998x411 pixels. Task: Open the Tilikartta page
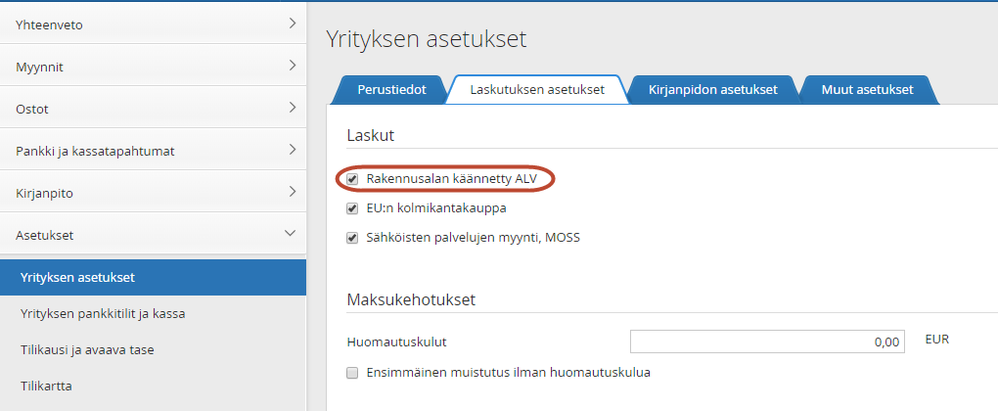click(47, 385)
